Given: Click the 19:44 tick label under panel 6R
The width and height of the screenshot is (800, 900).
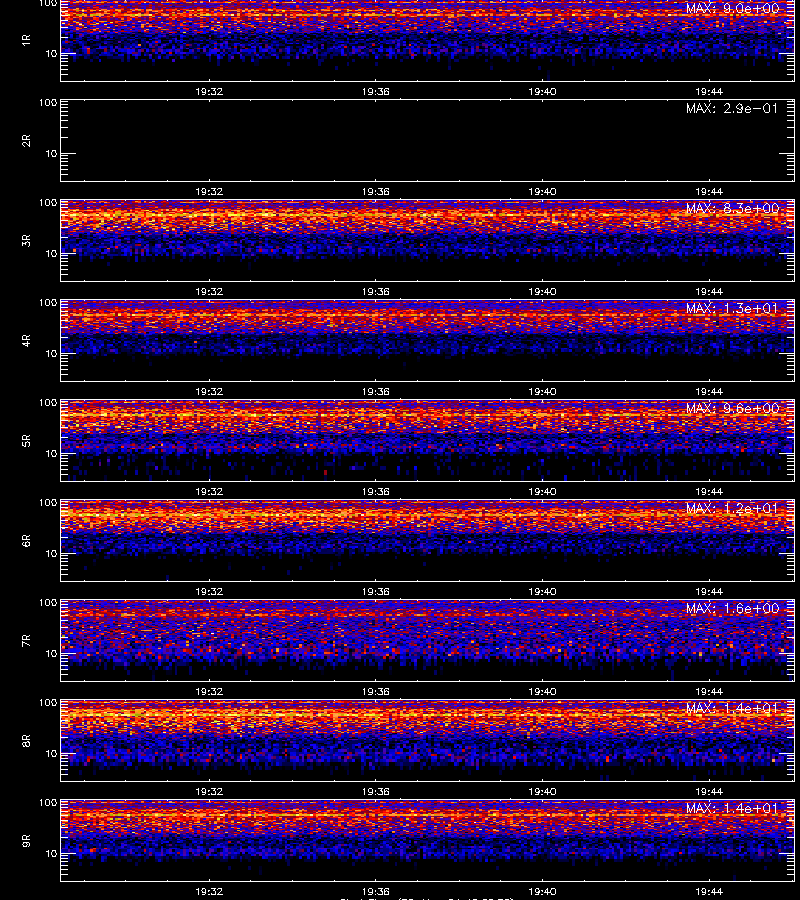Looking at the screenshot, I should 709,591.
